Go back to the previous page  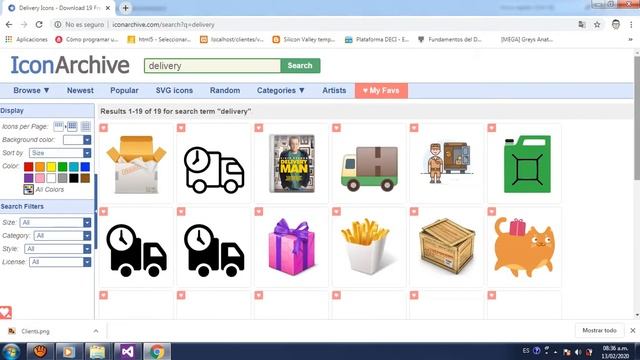point(9,24)
